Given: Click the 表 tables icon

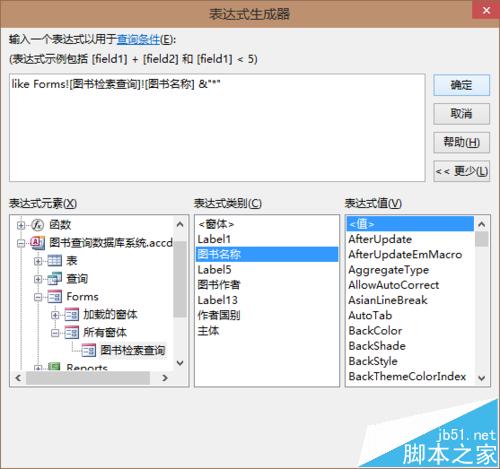Looking at the screenshot, I should point(54,261).
